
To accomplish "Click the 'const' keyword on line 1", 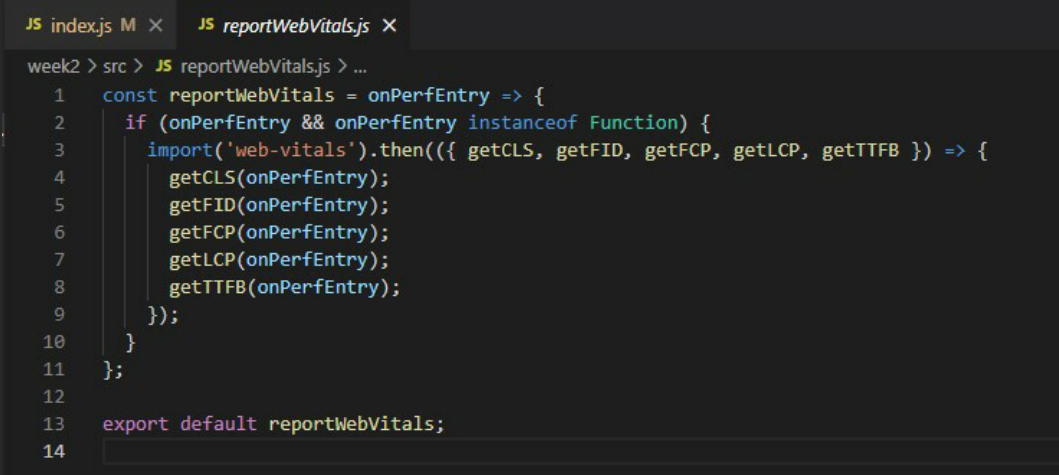I will point(130,96).
